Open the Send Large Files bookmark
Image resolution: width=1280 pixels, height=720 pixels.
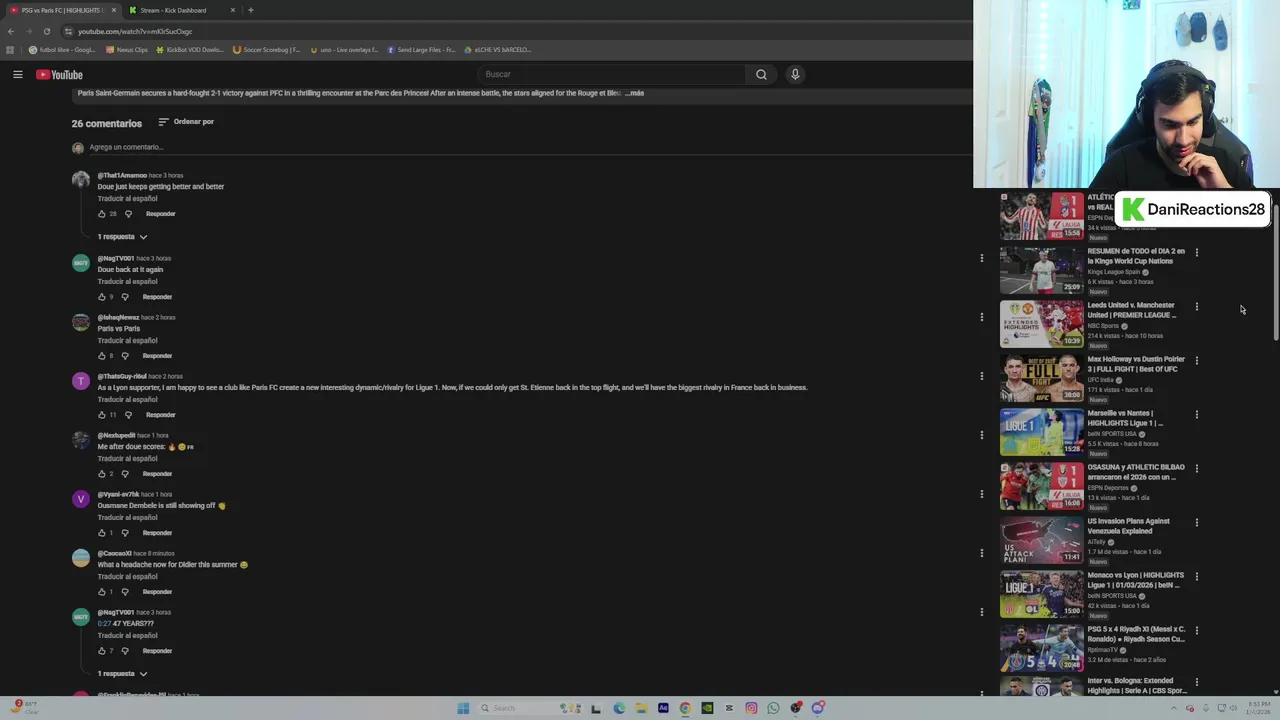pyautogui.click(x=421, y=50)
